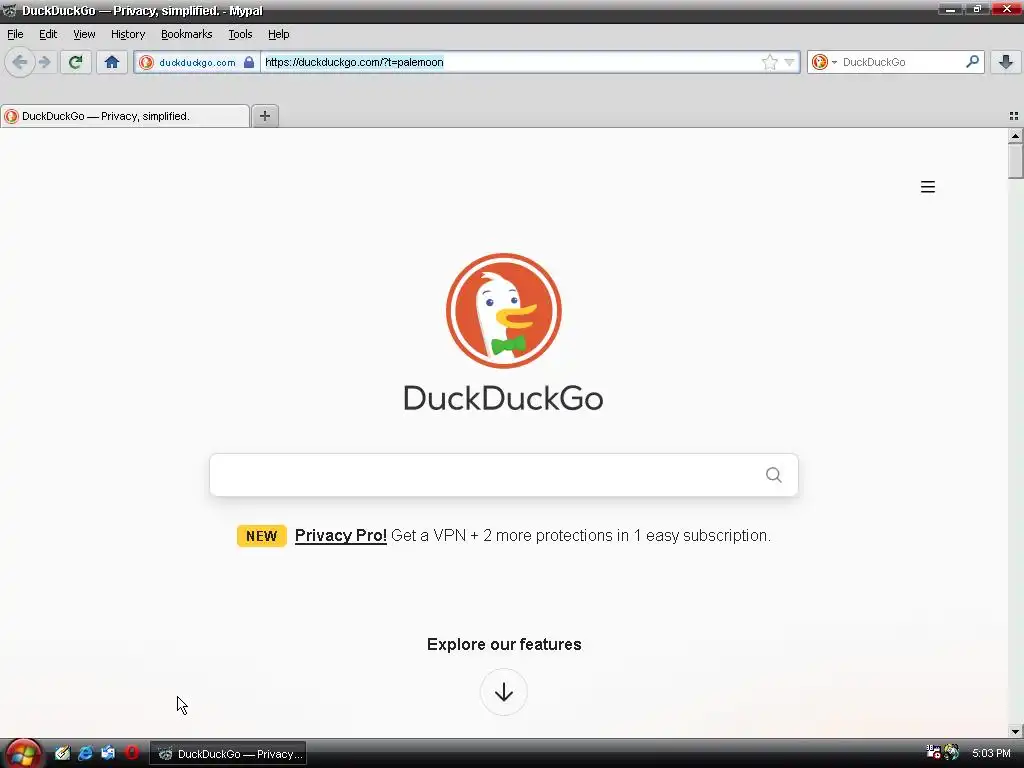Go to the browser home page

112,62
